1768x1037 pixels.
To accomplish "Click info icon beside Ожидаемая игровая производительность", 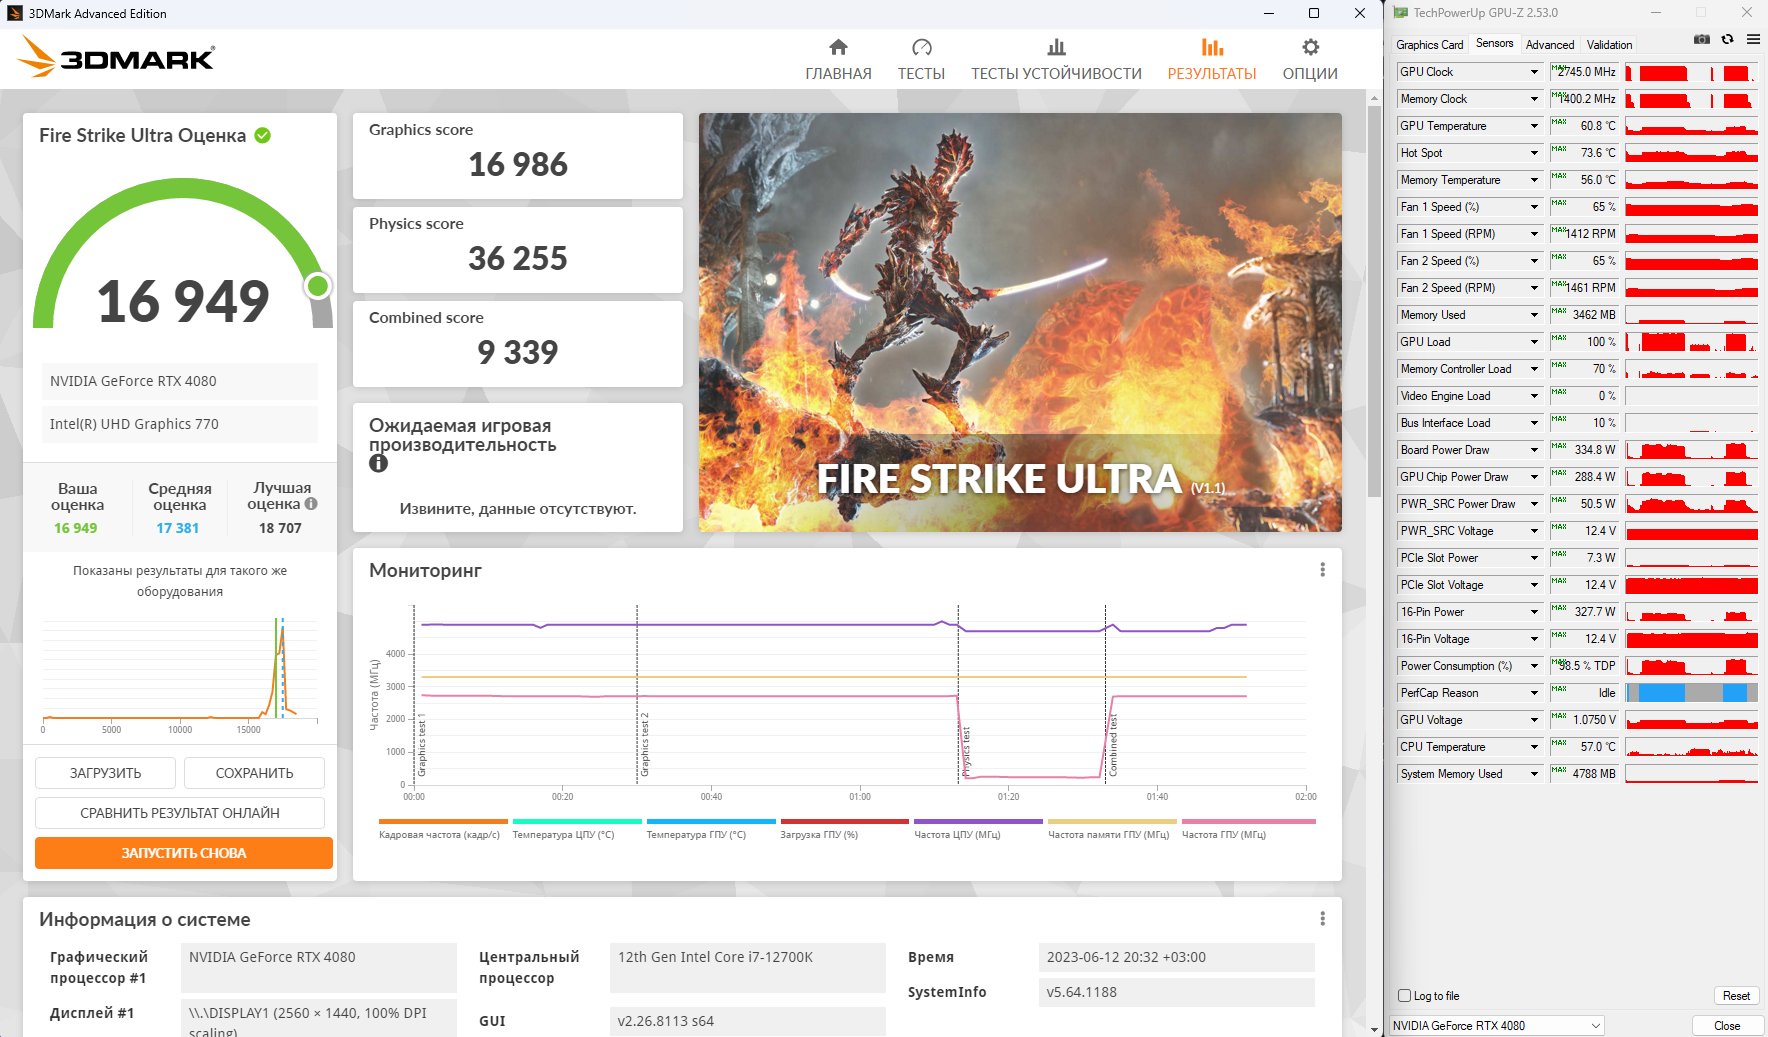I will tap(378, 463).
